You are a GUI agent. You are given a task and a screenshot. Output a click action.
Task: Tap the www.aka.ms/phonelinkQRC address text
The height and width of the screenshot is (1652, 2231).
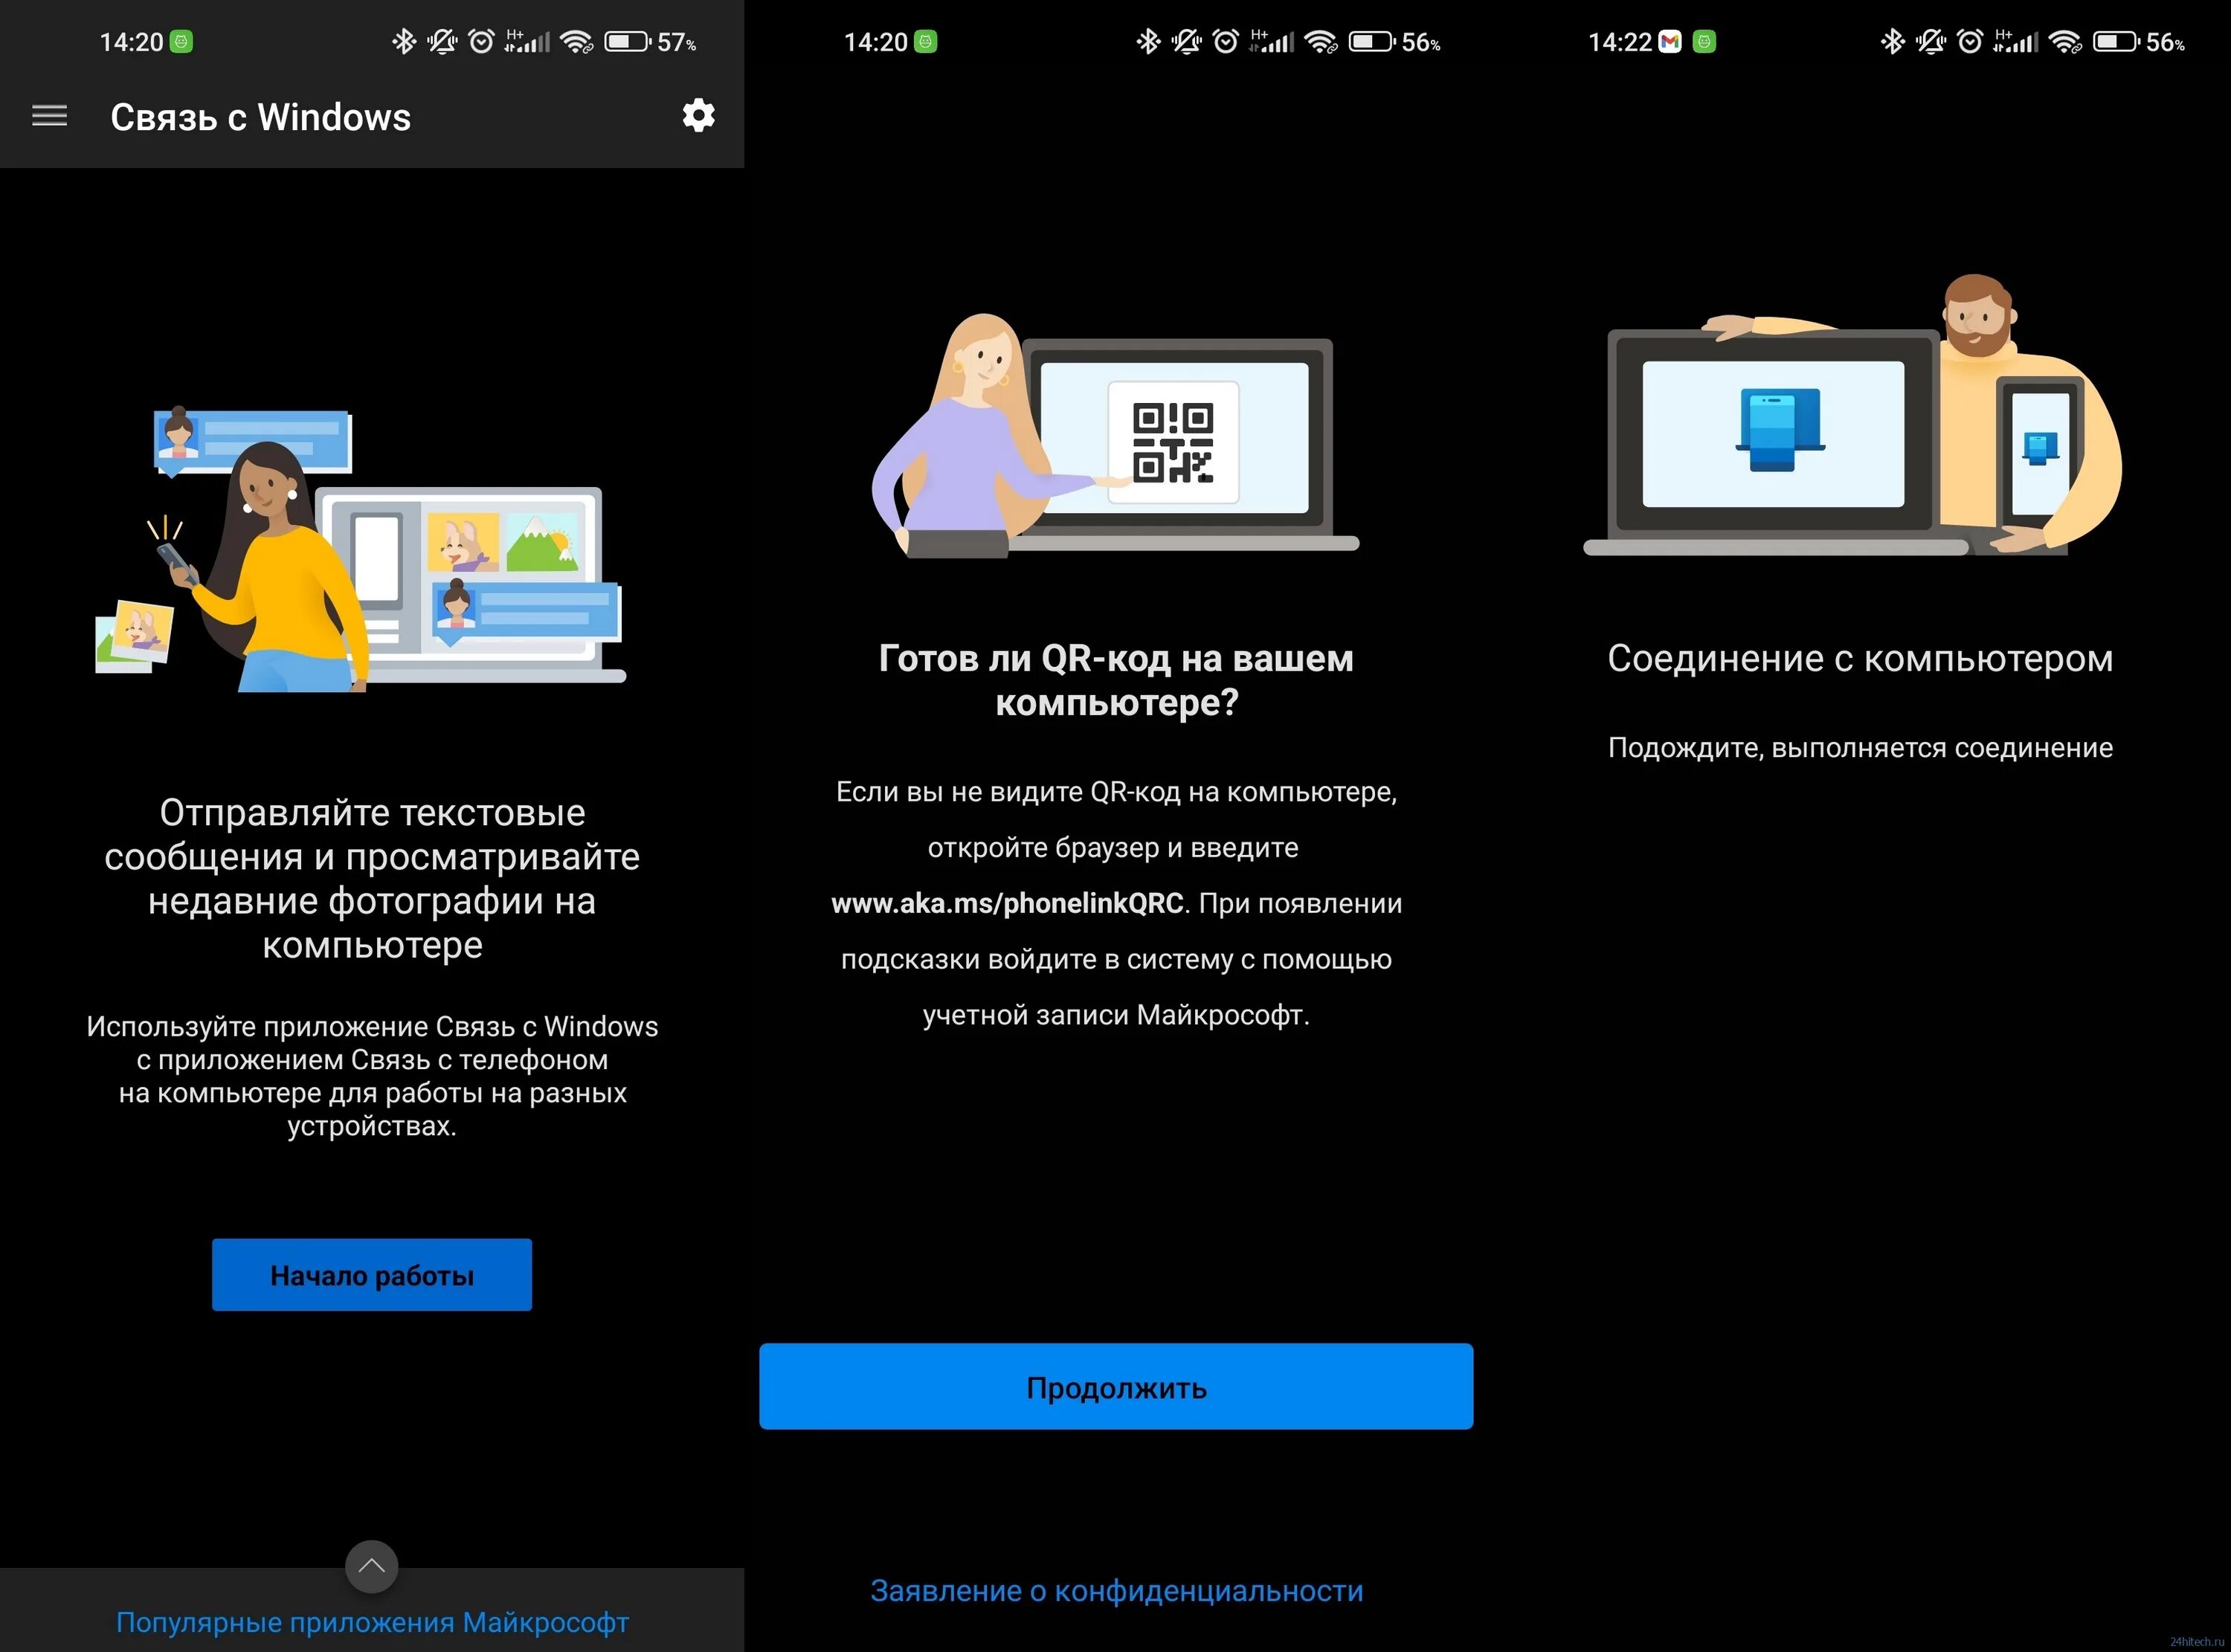coord(1007,904)
